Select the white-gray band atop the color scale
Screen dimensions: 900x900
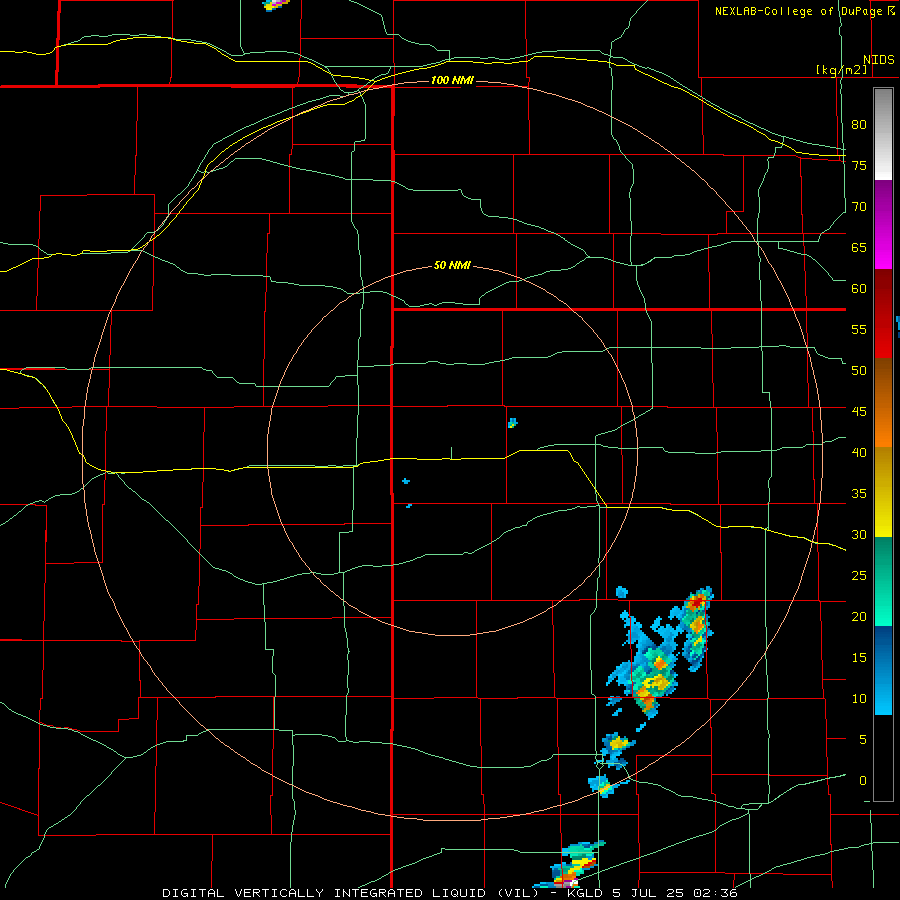pyautogui.click(x=883, y=134)
